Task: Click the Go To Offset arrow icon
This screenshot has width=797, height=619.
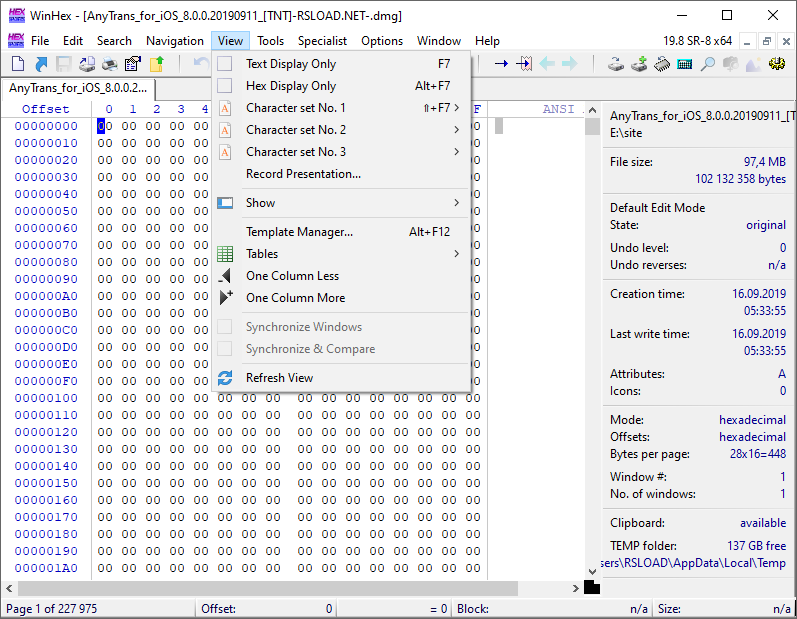Action: point(501,64)
